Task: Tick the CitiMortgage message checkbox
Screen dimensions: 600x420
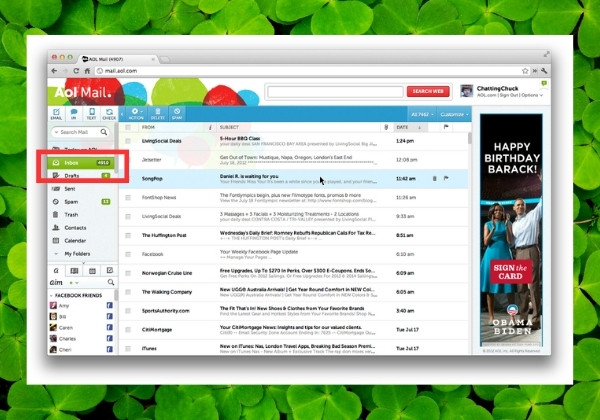Action: (x=128, y=330)
